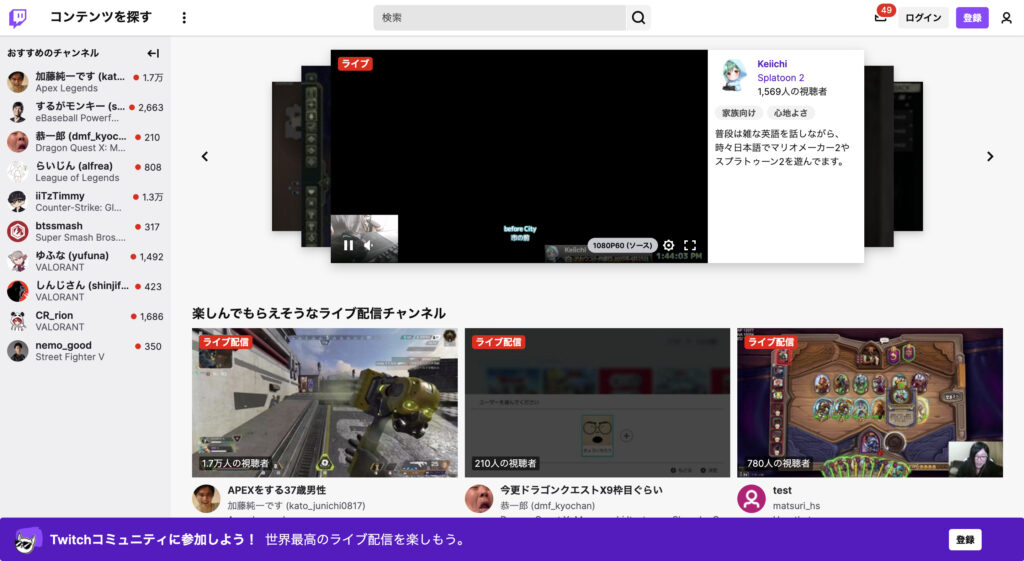The width and height of the screenshot is (1024, 561).
Task: Show the previous carousel stream
Action: coord(205,156)
